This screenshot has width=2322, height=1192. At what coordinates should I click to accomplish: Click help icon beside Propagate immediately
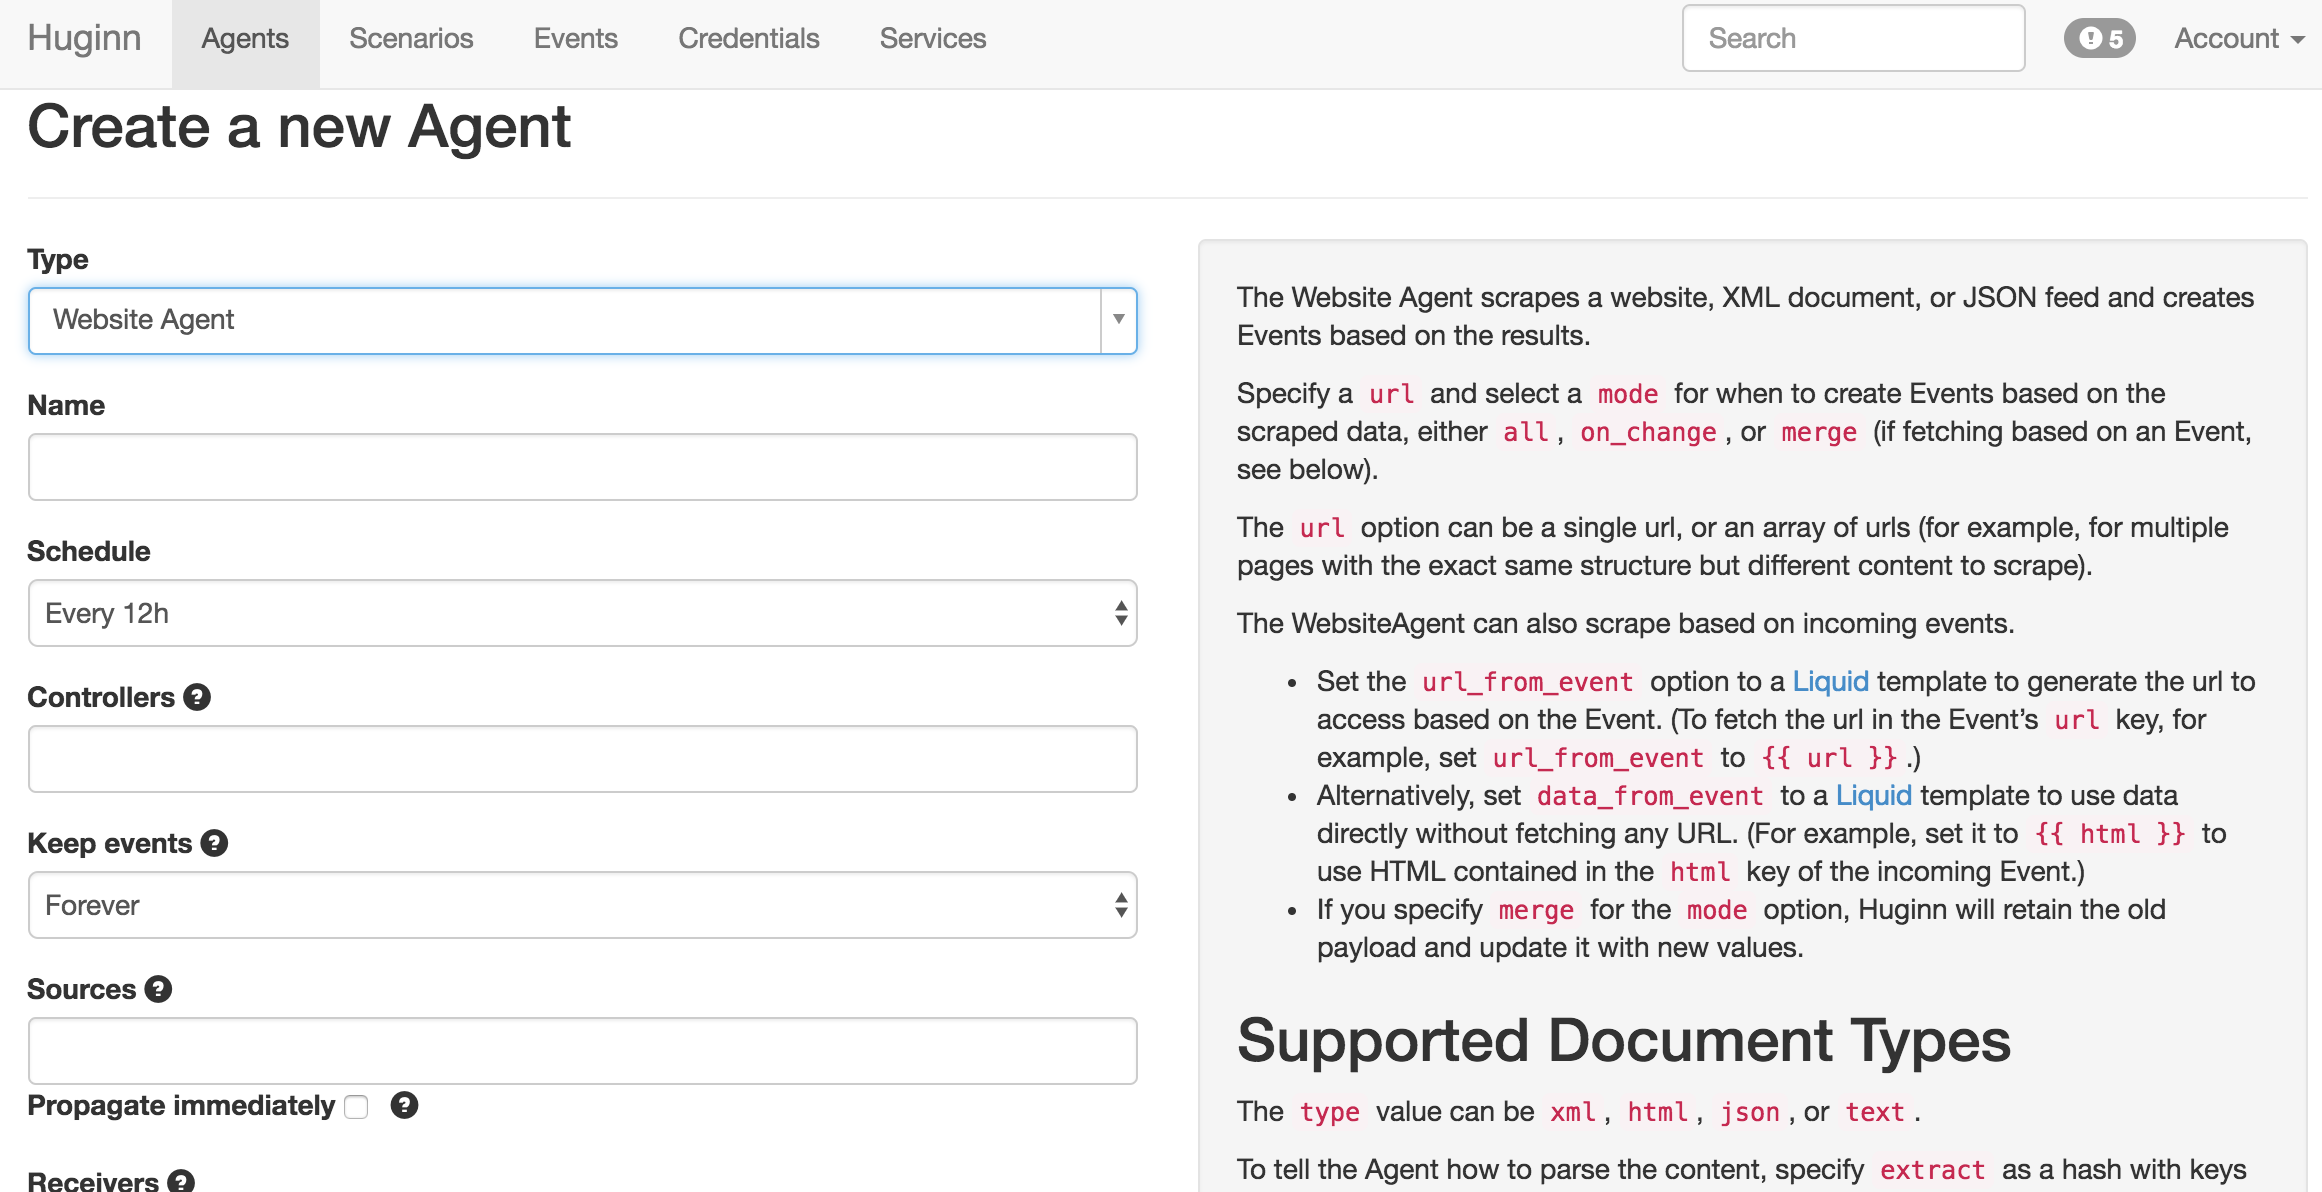coord(404,1105)
